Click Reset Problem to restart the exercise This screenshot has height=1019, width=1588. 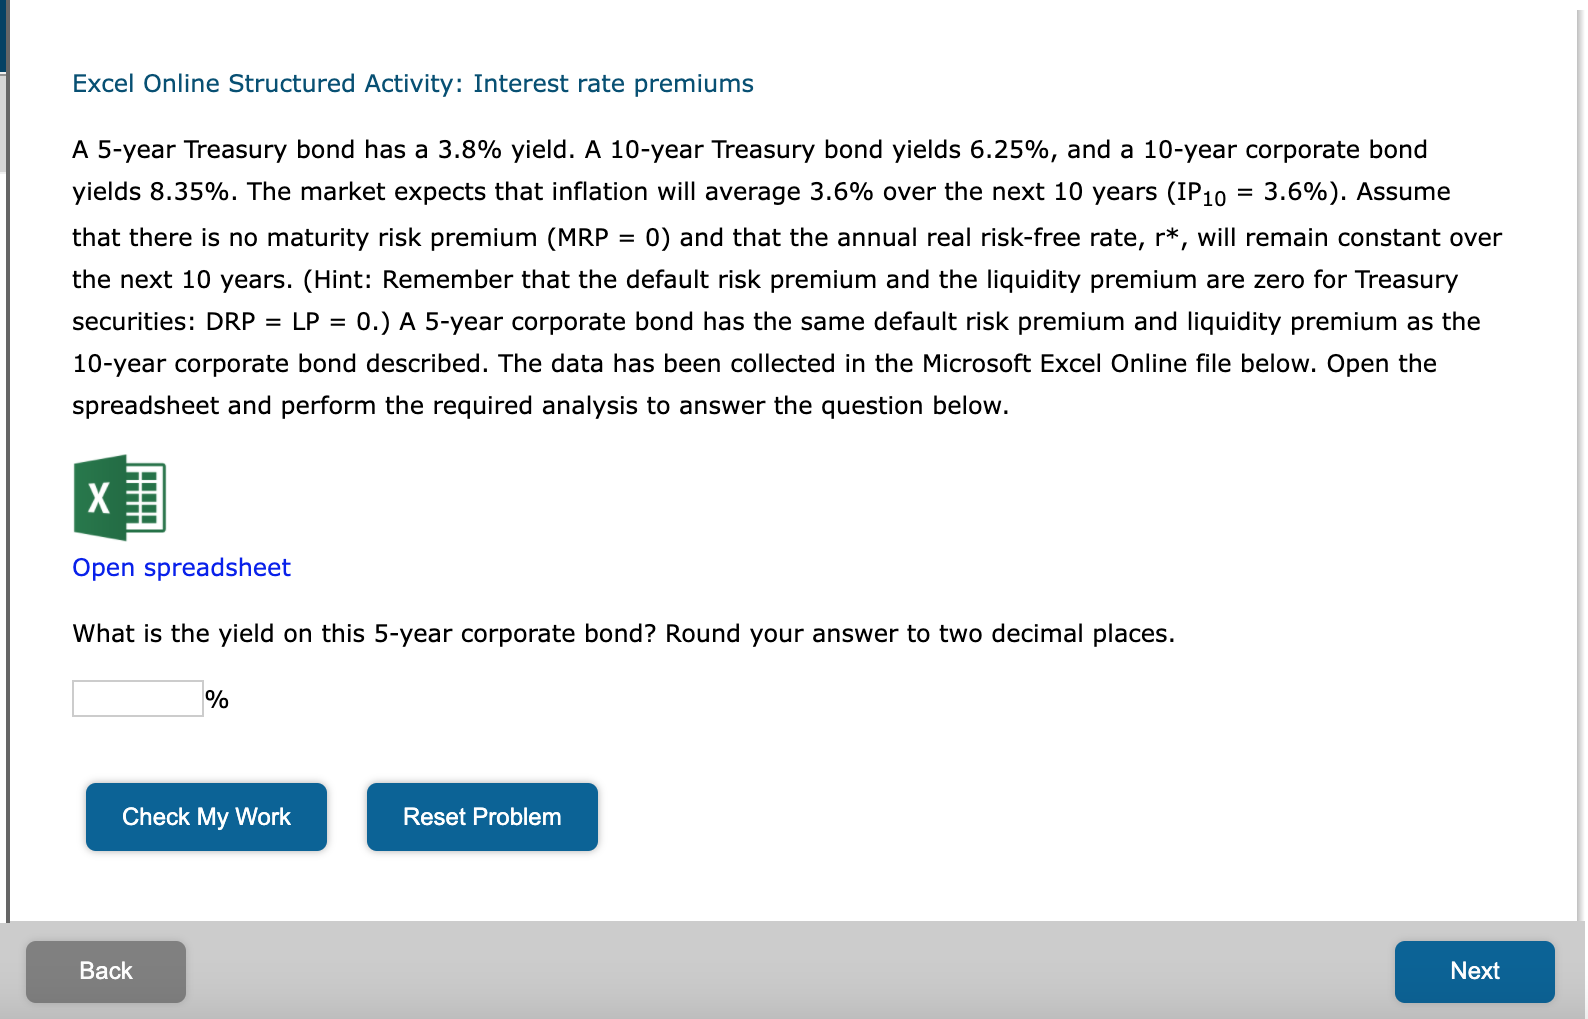[x=481, y=816]
